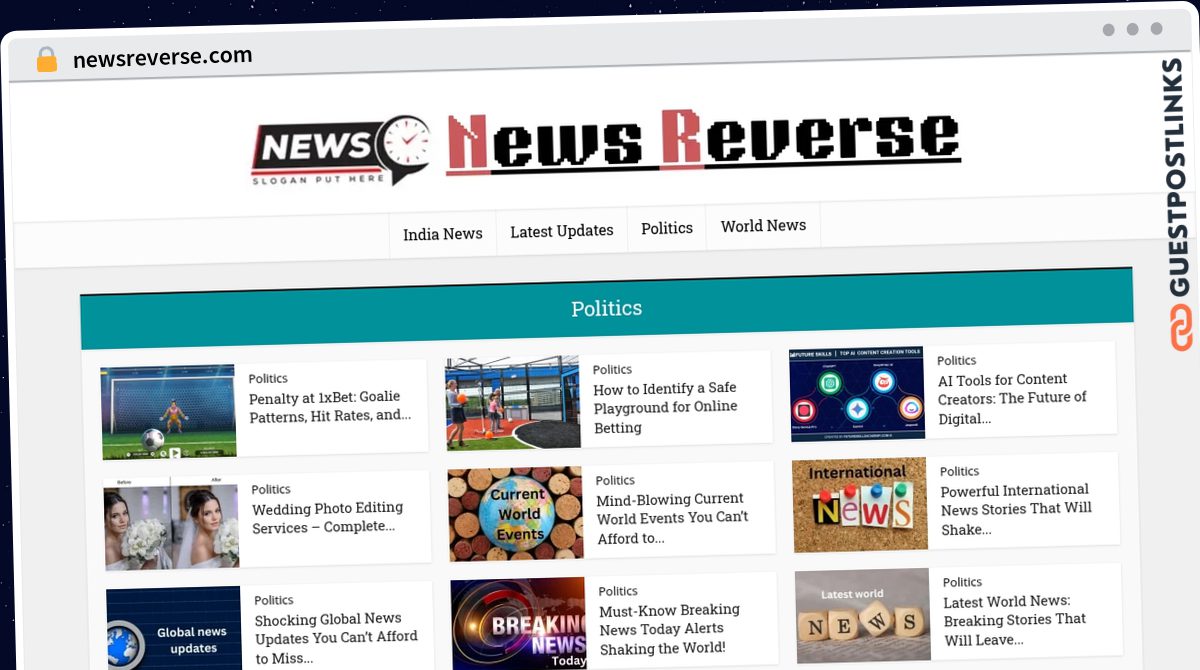Image resolution: width=1200 pixels, height=670 pixels.
Task: Open the Safe Playground for Online Betting article
Action: coord(666,408)
